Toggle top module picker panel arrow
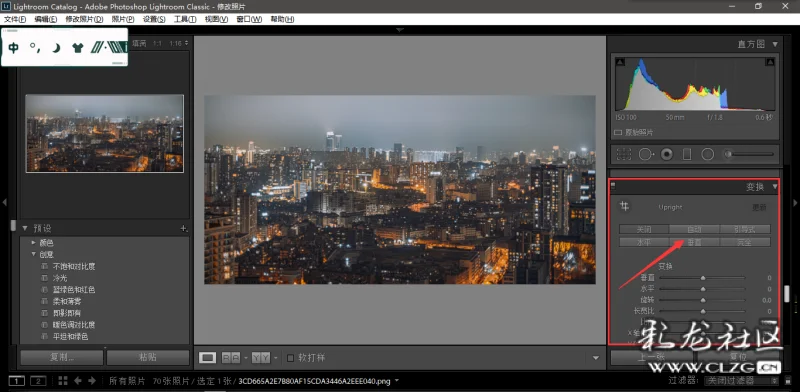This screenshot has width=800, height=392. click(399, 30)
